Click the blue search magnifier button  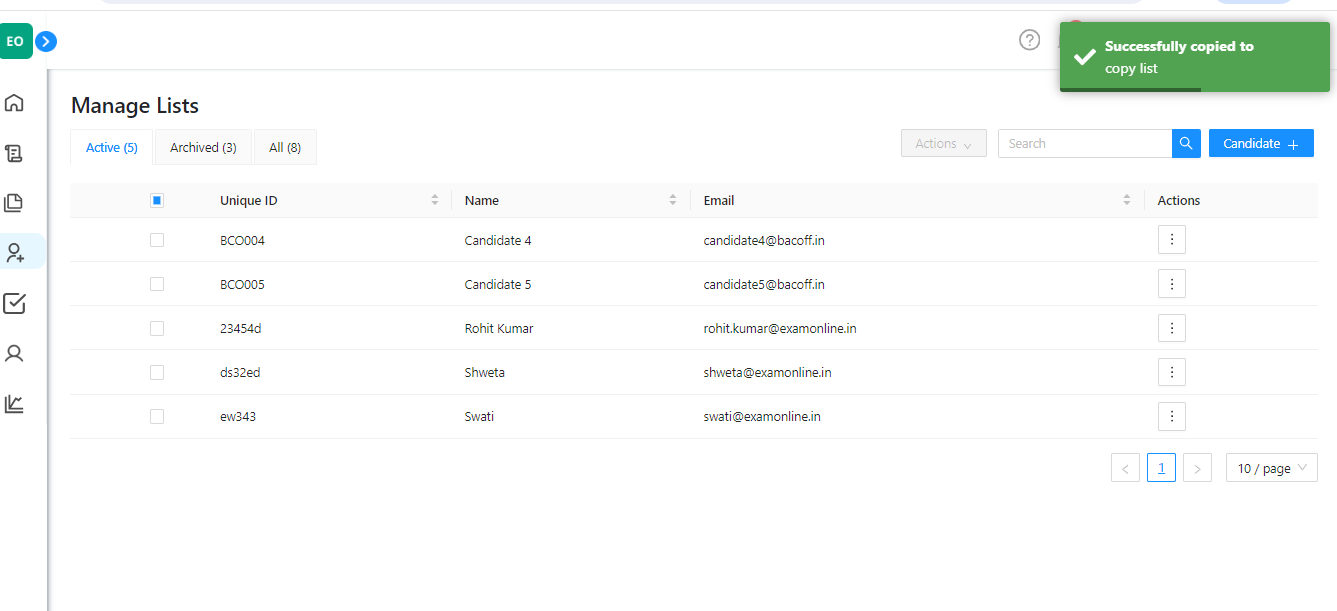click(x=1186, y=144)
